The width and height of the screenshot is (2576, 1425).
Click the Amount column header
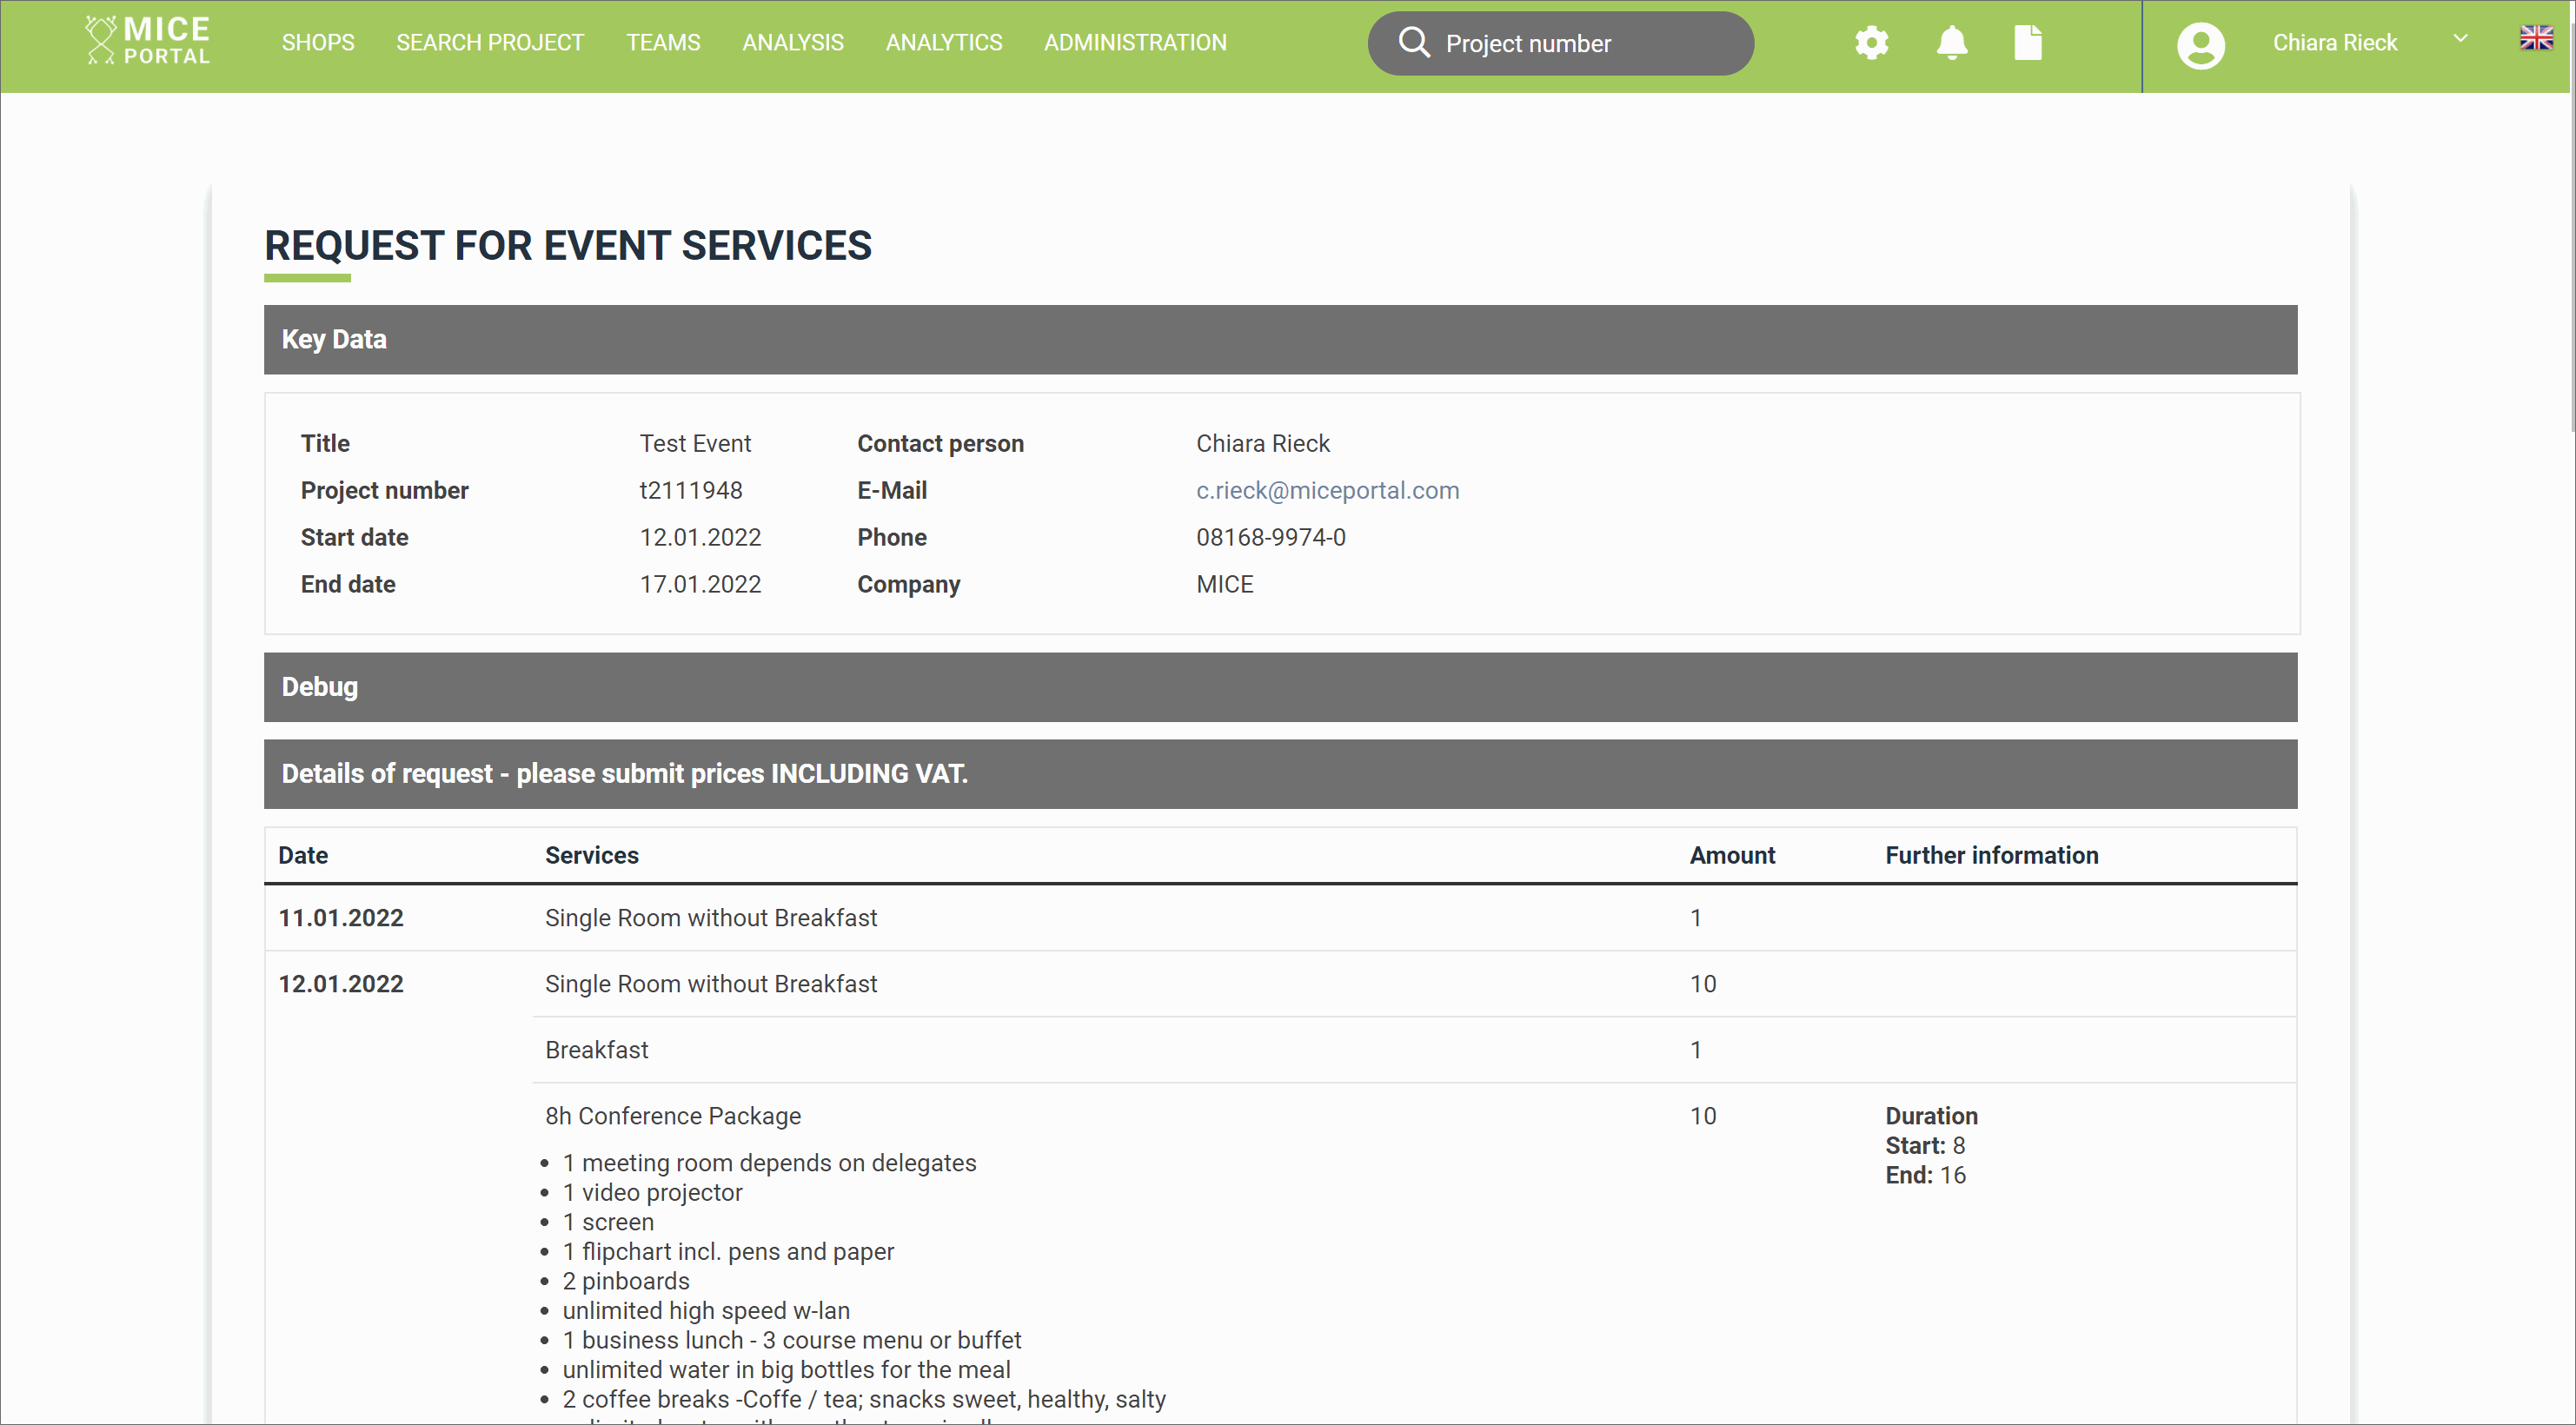[1732, 855]
